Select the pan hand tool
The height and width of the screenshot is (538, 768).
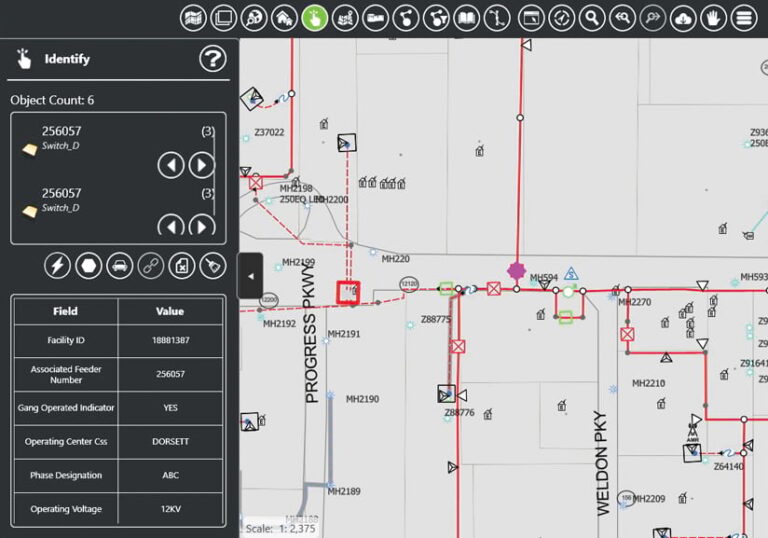(x=713, y=18)
